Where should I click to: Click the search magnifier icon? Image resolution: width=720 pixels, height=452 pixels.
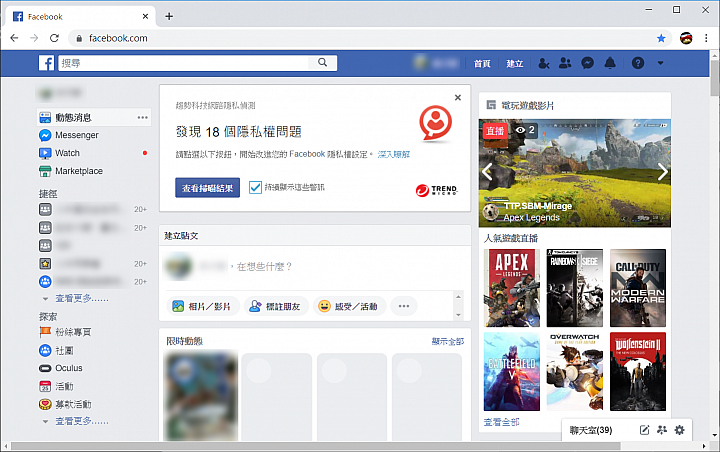322,62
